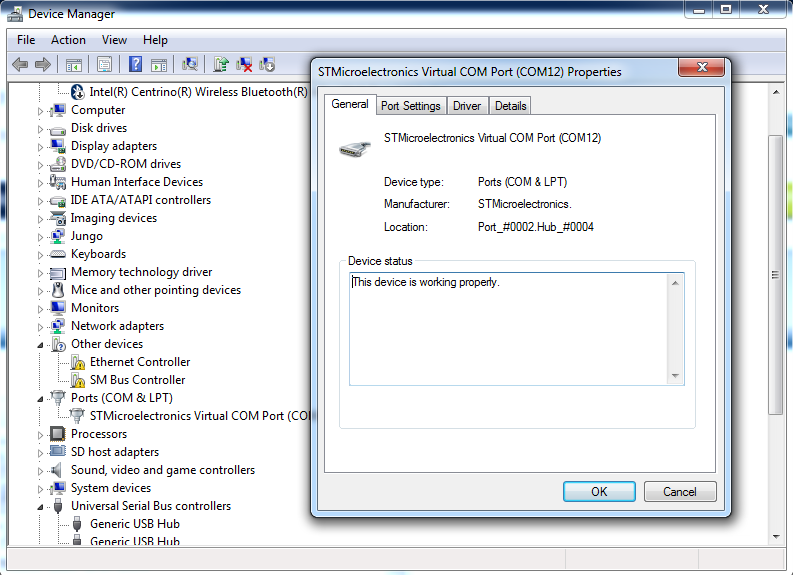This screenshot has width=793, height=575.
Task: Click the Bluetooth icon beside Intel Centrino
Action: pyautogui.click(x=77, y=92)
